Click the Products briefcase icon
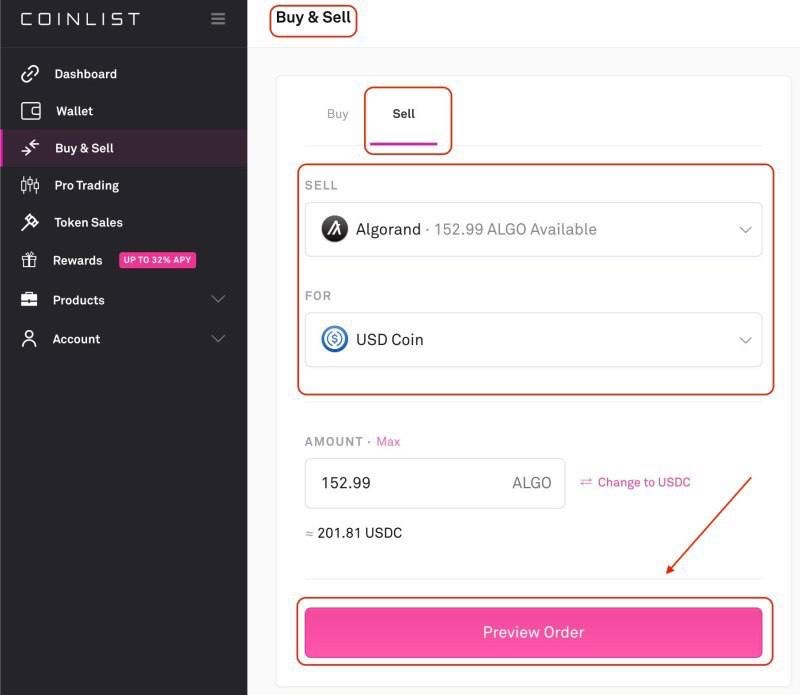800x695 pixels. [30, 300]
